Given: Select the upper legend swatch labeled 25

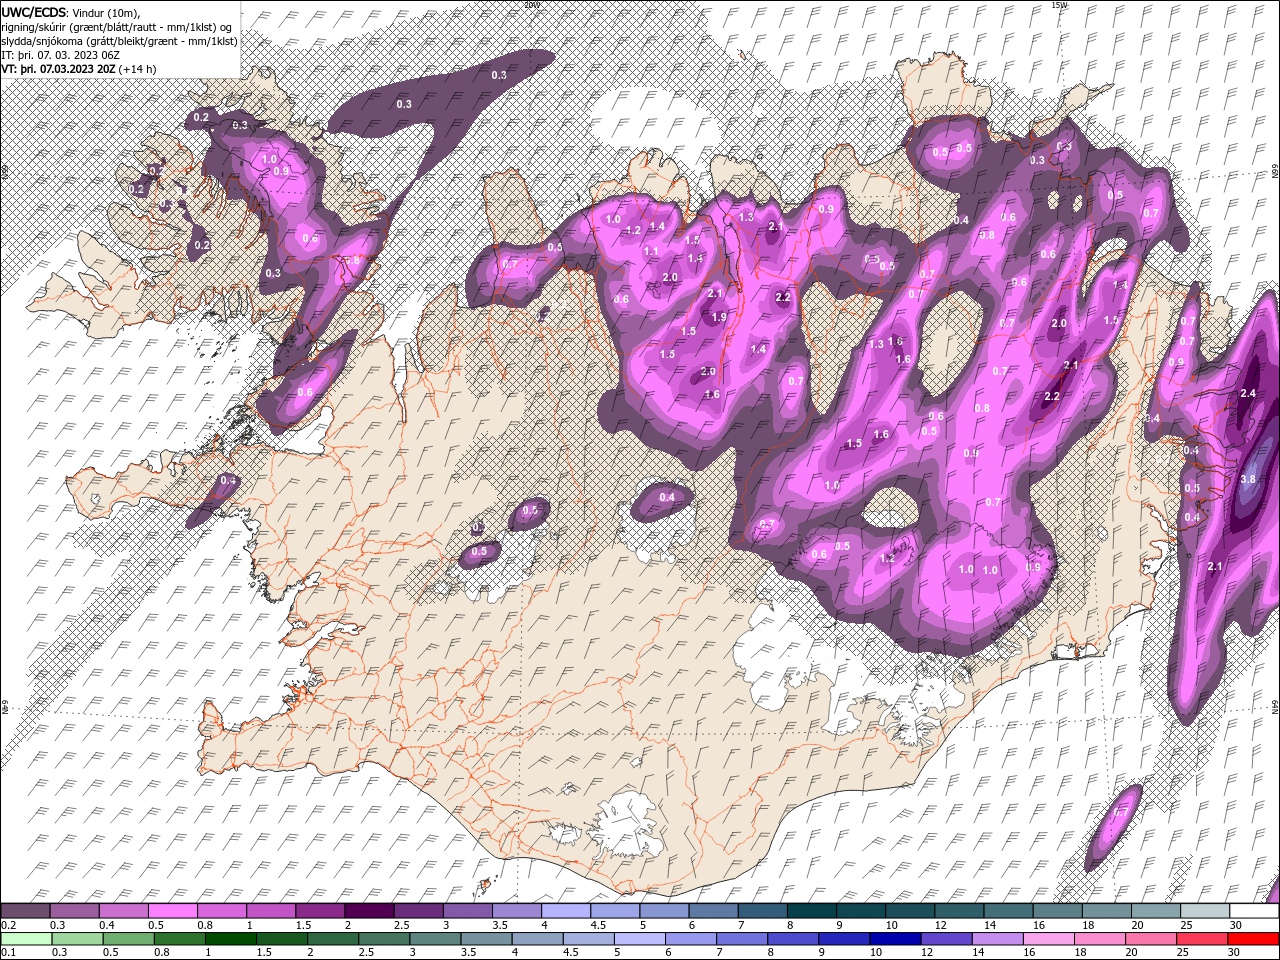Looking at the screenshot, I should coord(1205,911).
